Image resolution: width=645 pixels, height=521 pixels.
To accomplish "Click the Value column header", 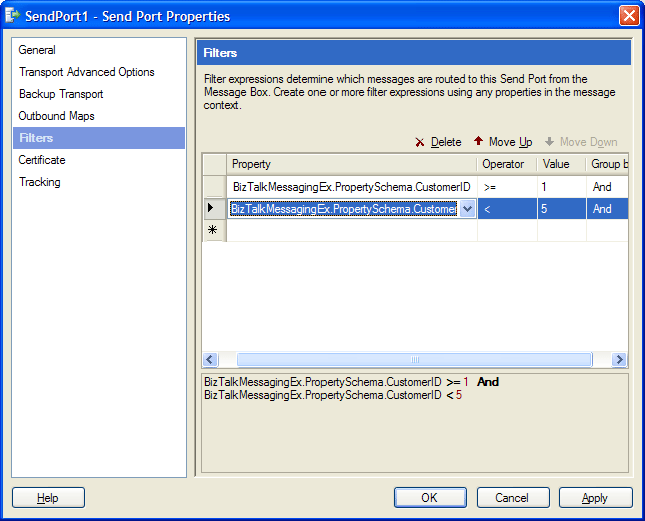I will click(561, 164).
